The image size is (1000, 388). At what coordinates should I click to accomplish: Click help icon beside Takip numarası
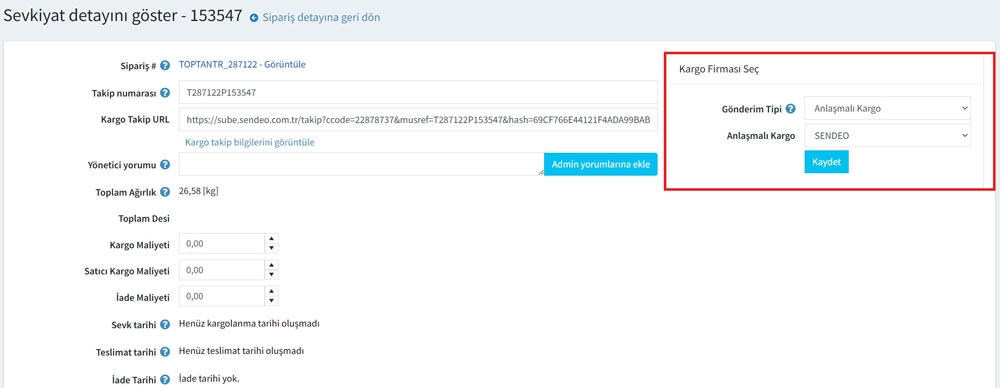tap(165, 93)
